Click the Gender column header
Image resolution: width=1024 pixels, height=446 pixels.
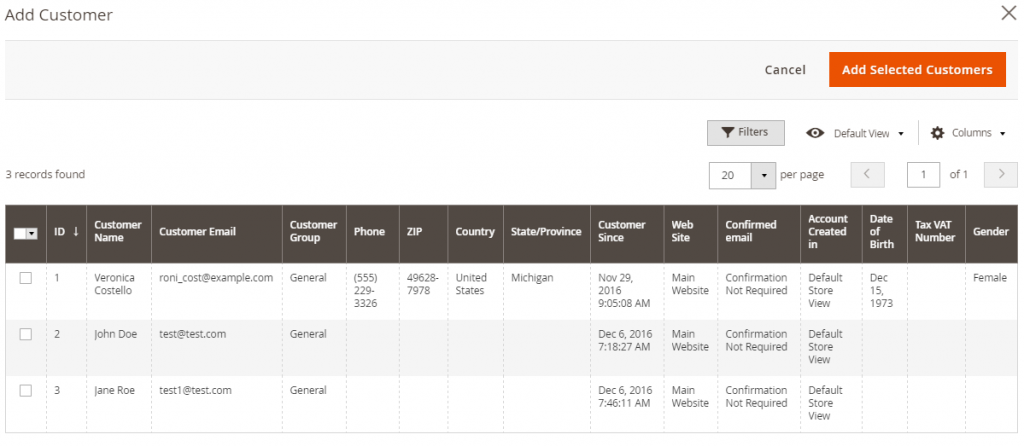(991, 232)
